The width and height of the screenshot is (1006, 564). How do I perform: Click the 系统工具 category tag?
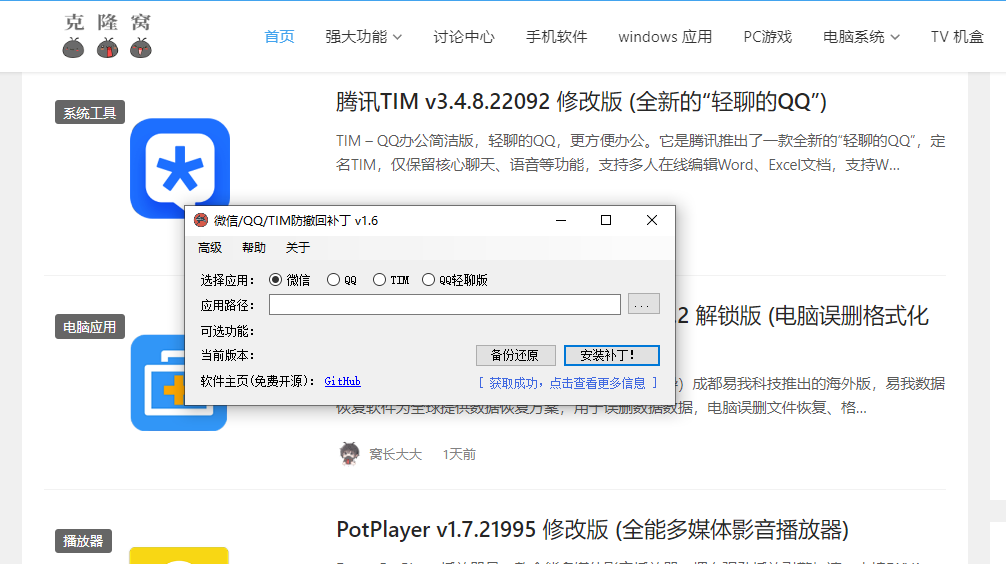90,112
